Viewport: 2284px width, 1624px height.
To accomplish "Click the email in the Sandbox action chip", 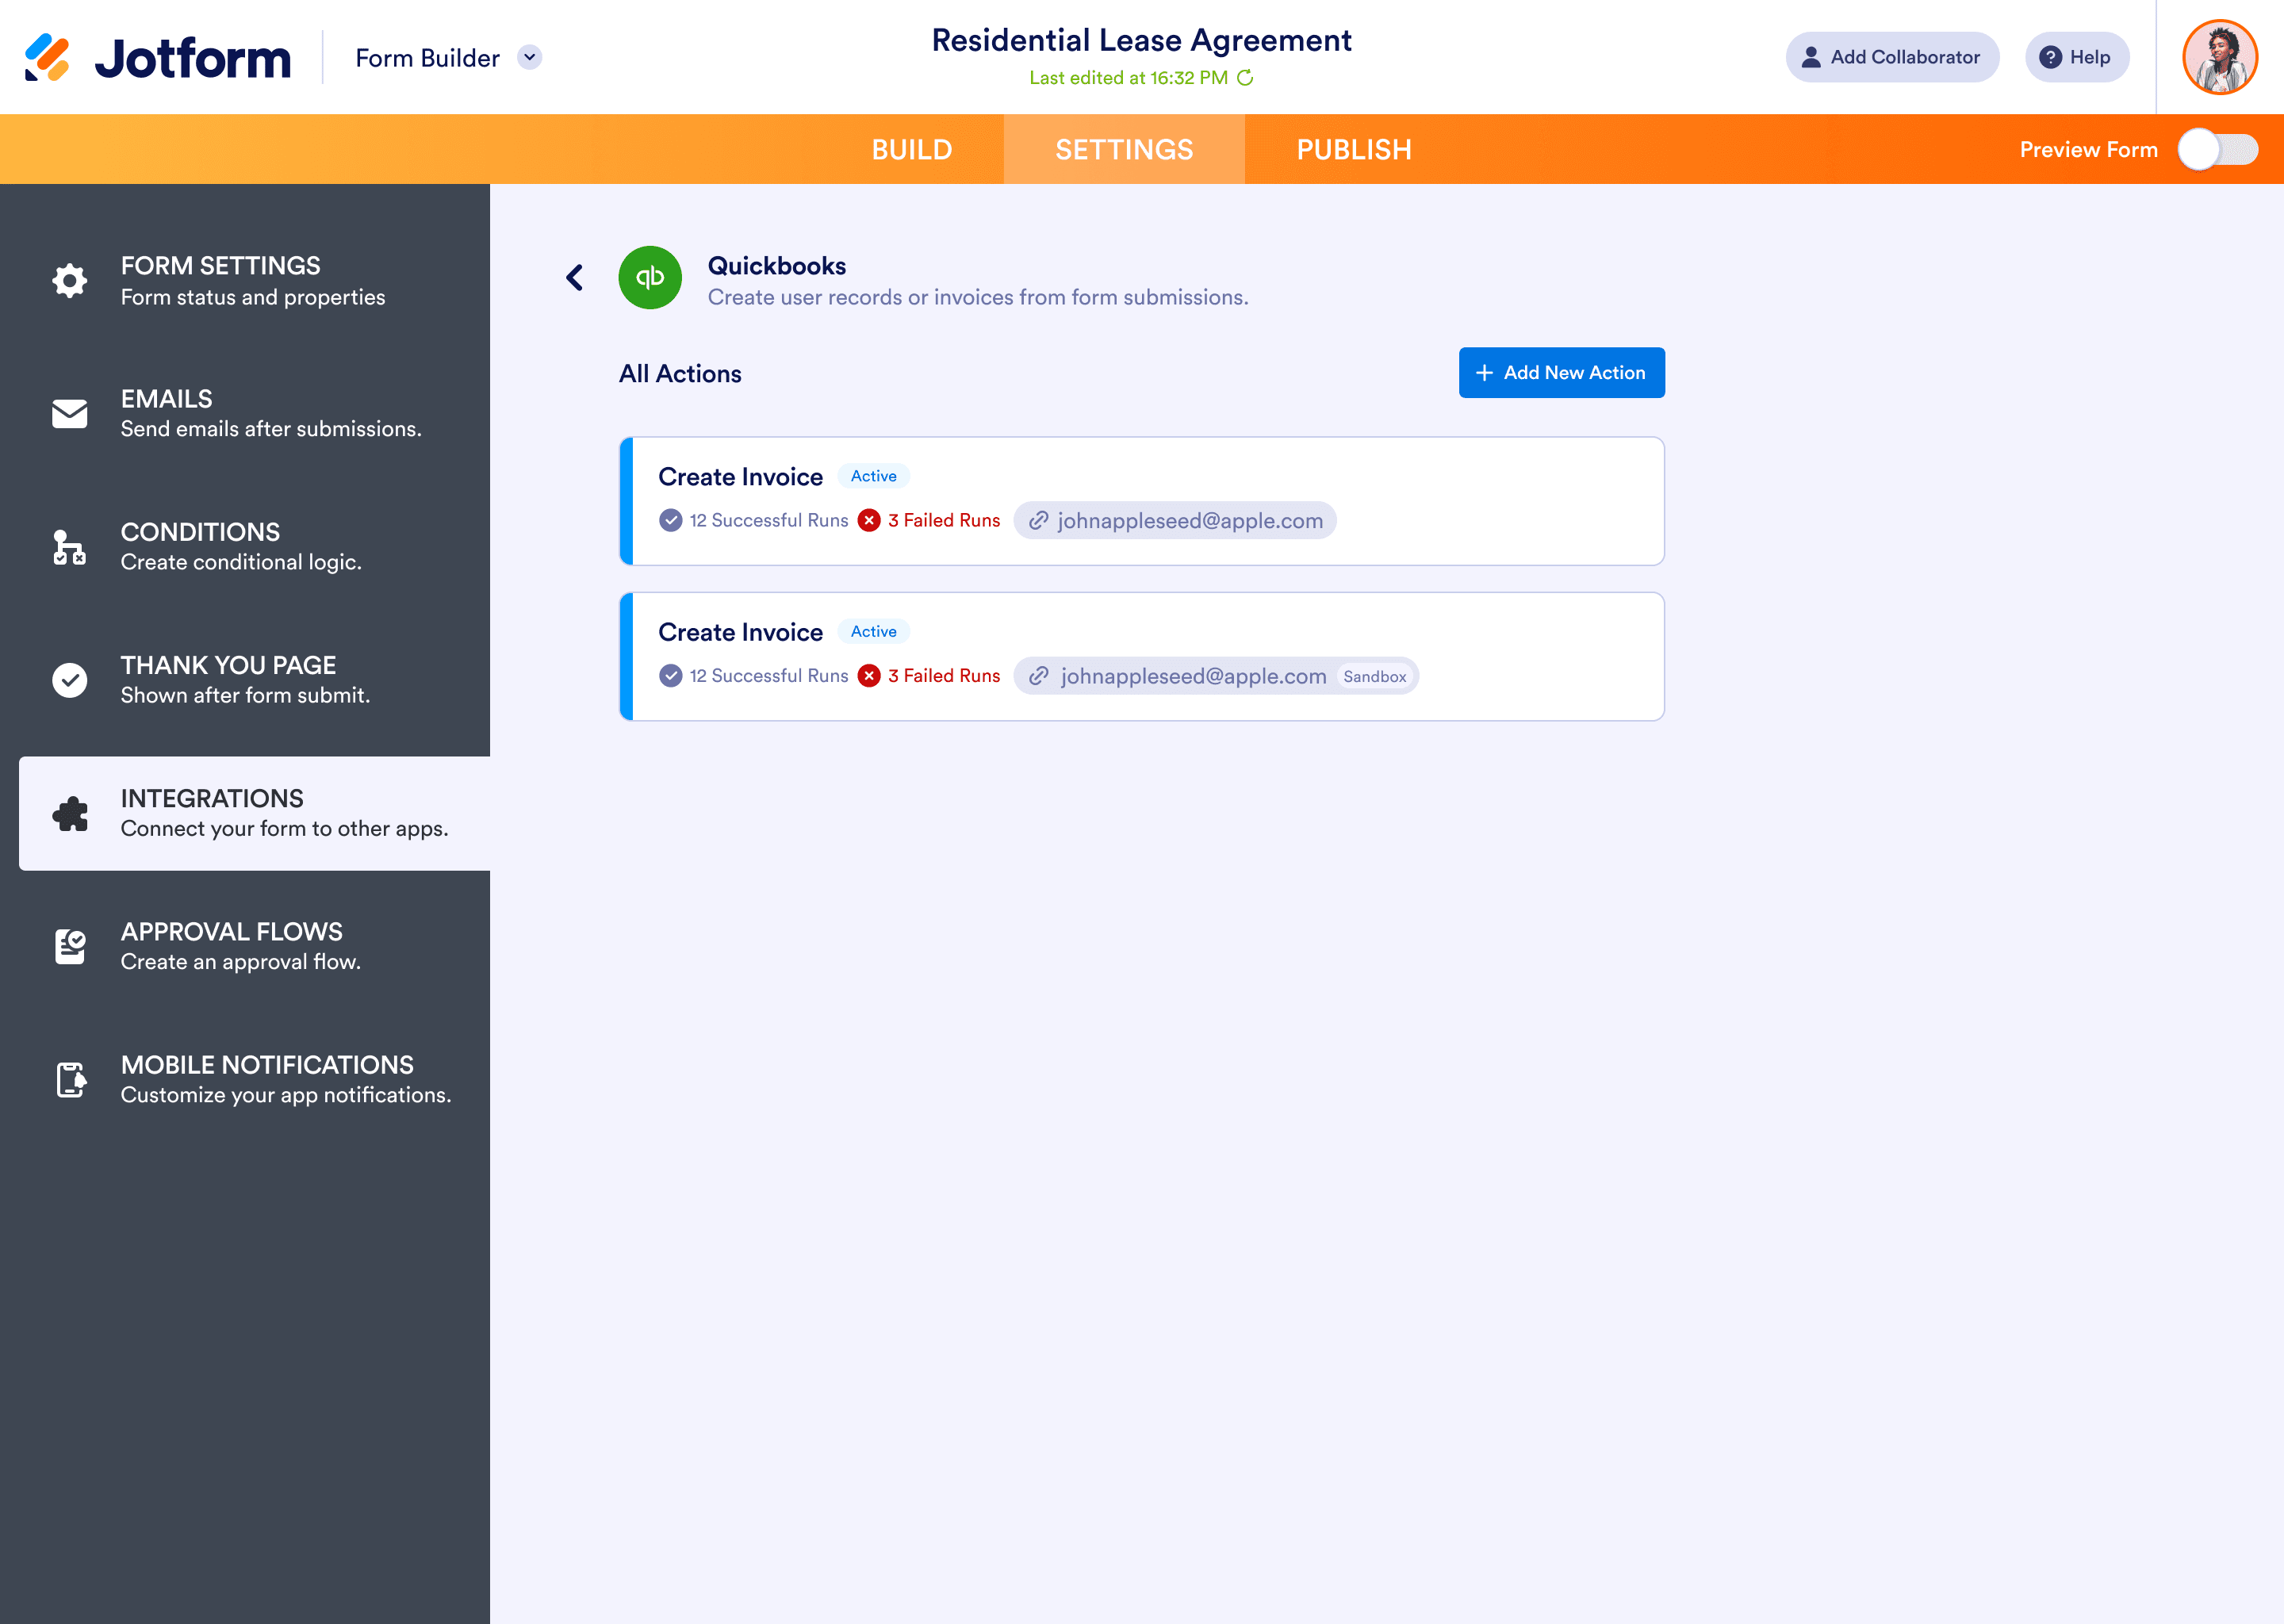I will [1193, 677].
